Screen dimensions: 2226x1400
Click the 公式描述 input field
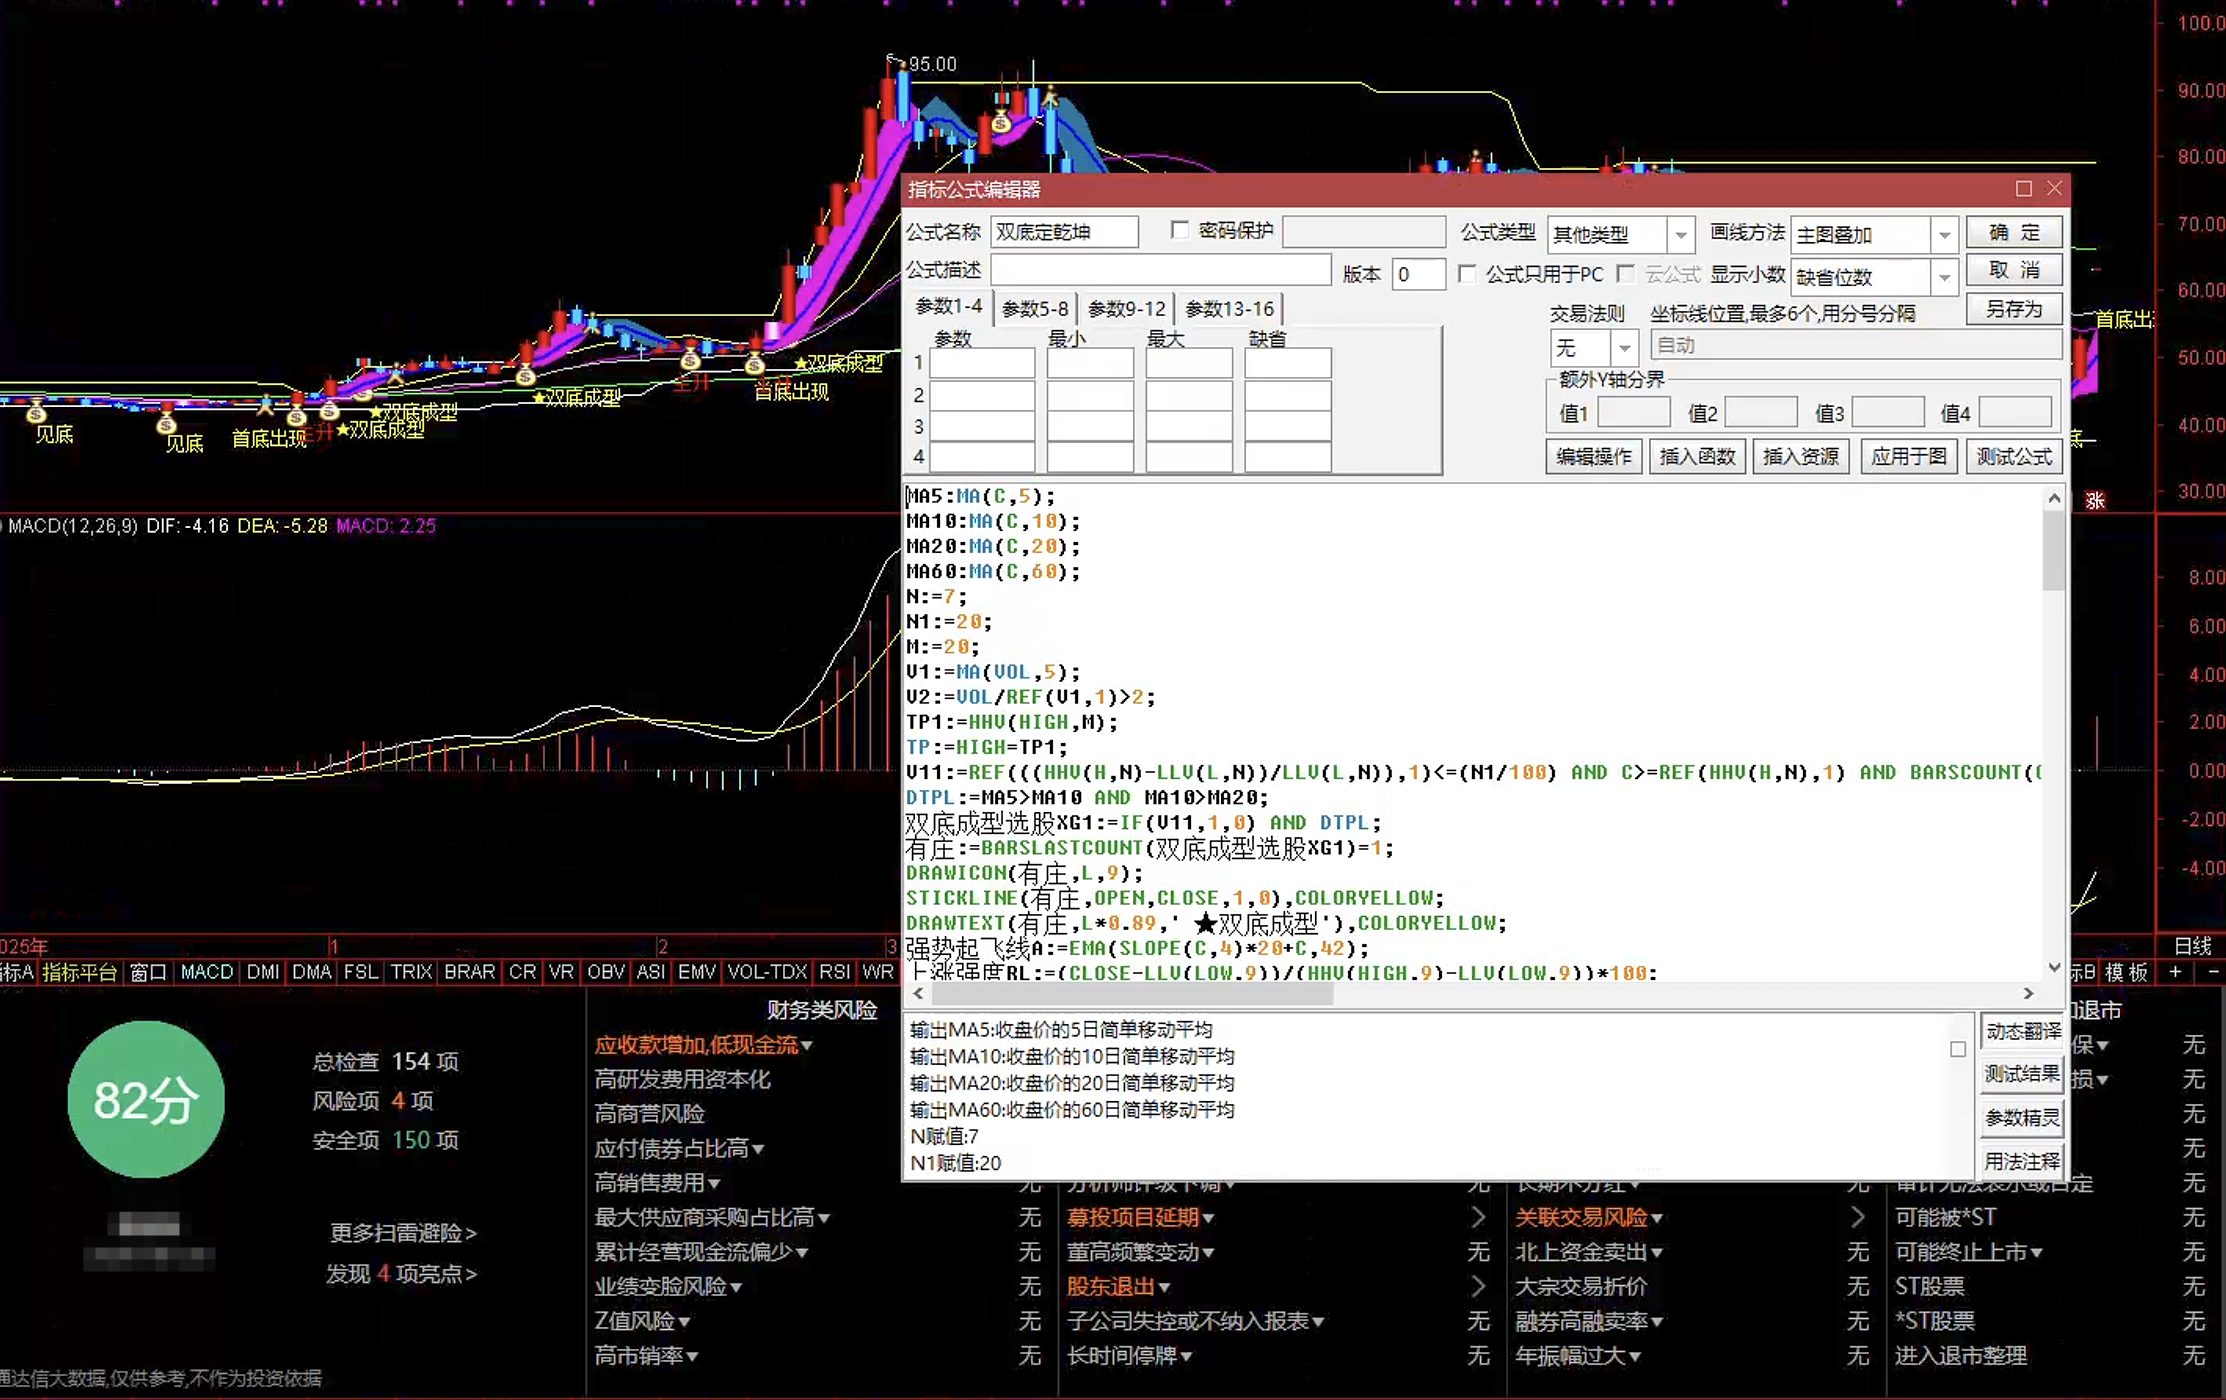(x=1160, y=270)
